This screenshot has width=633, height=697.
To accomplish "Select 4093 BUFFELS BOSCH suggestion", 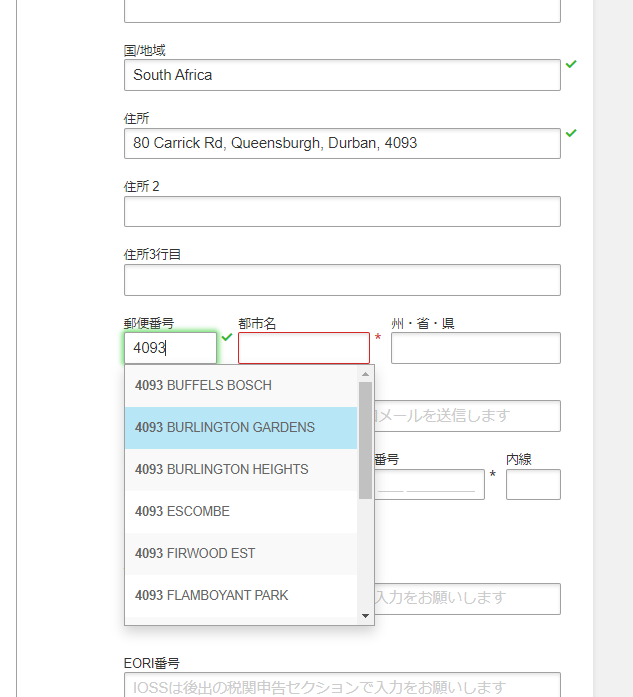I will tap(240, 385).
